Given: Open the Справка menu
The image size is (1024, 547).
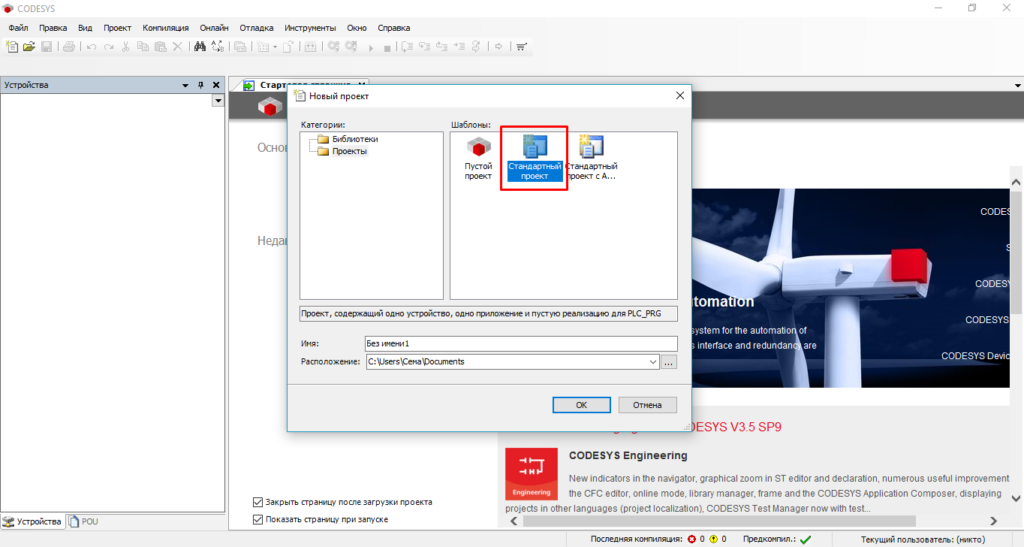Looking at the screenshot, I should coord(393,28).
